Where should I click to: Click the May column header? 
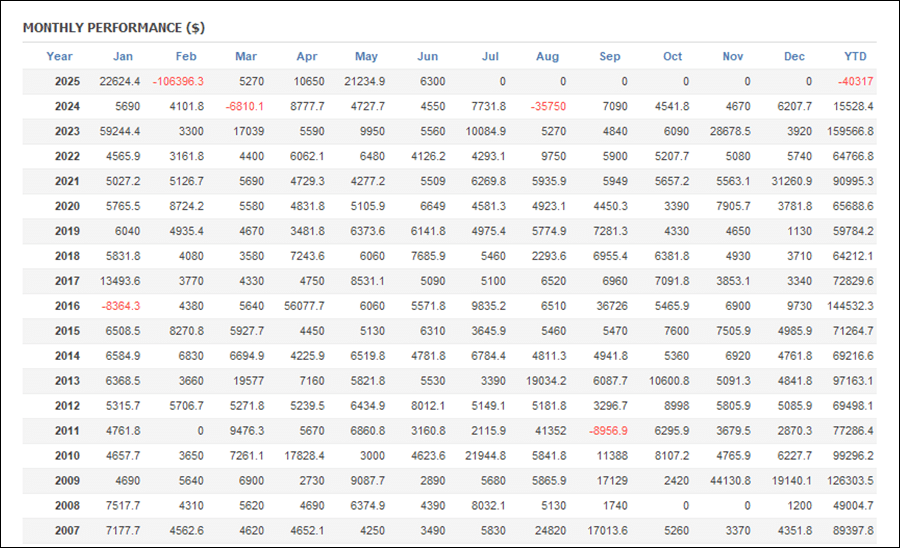tap(366, 56)
